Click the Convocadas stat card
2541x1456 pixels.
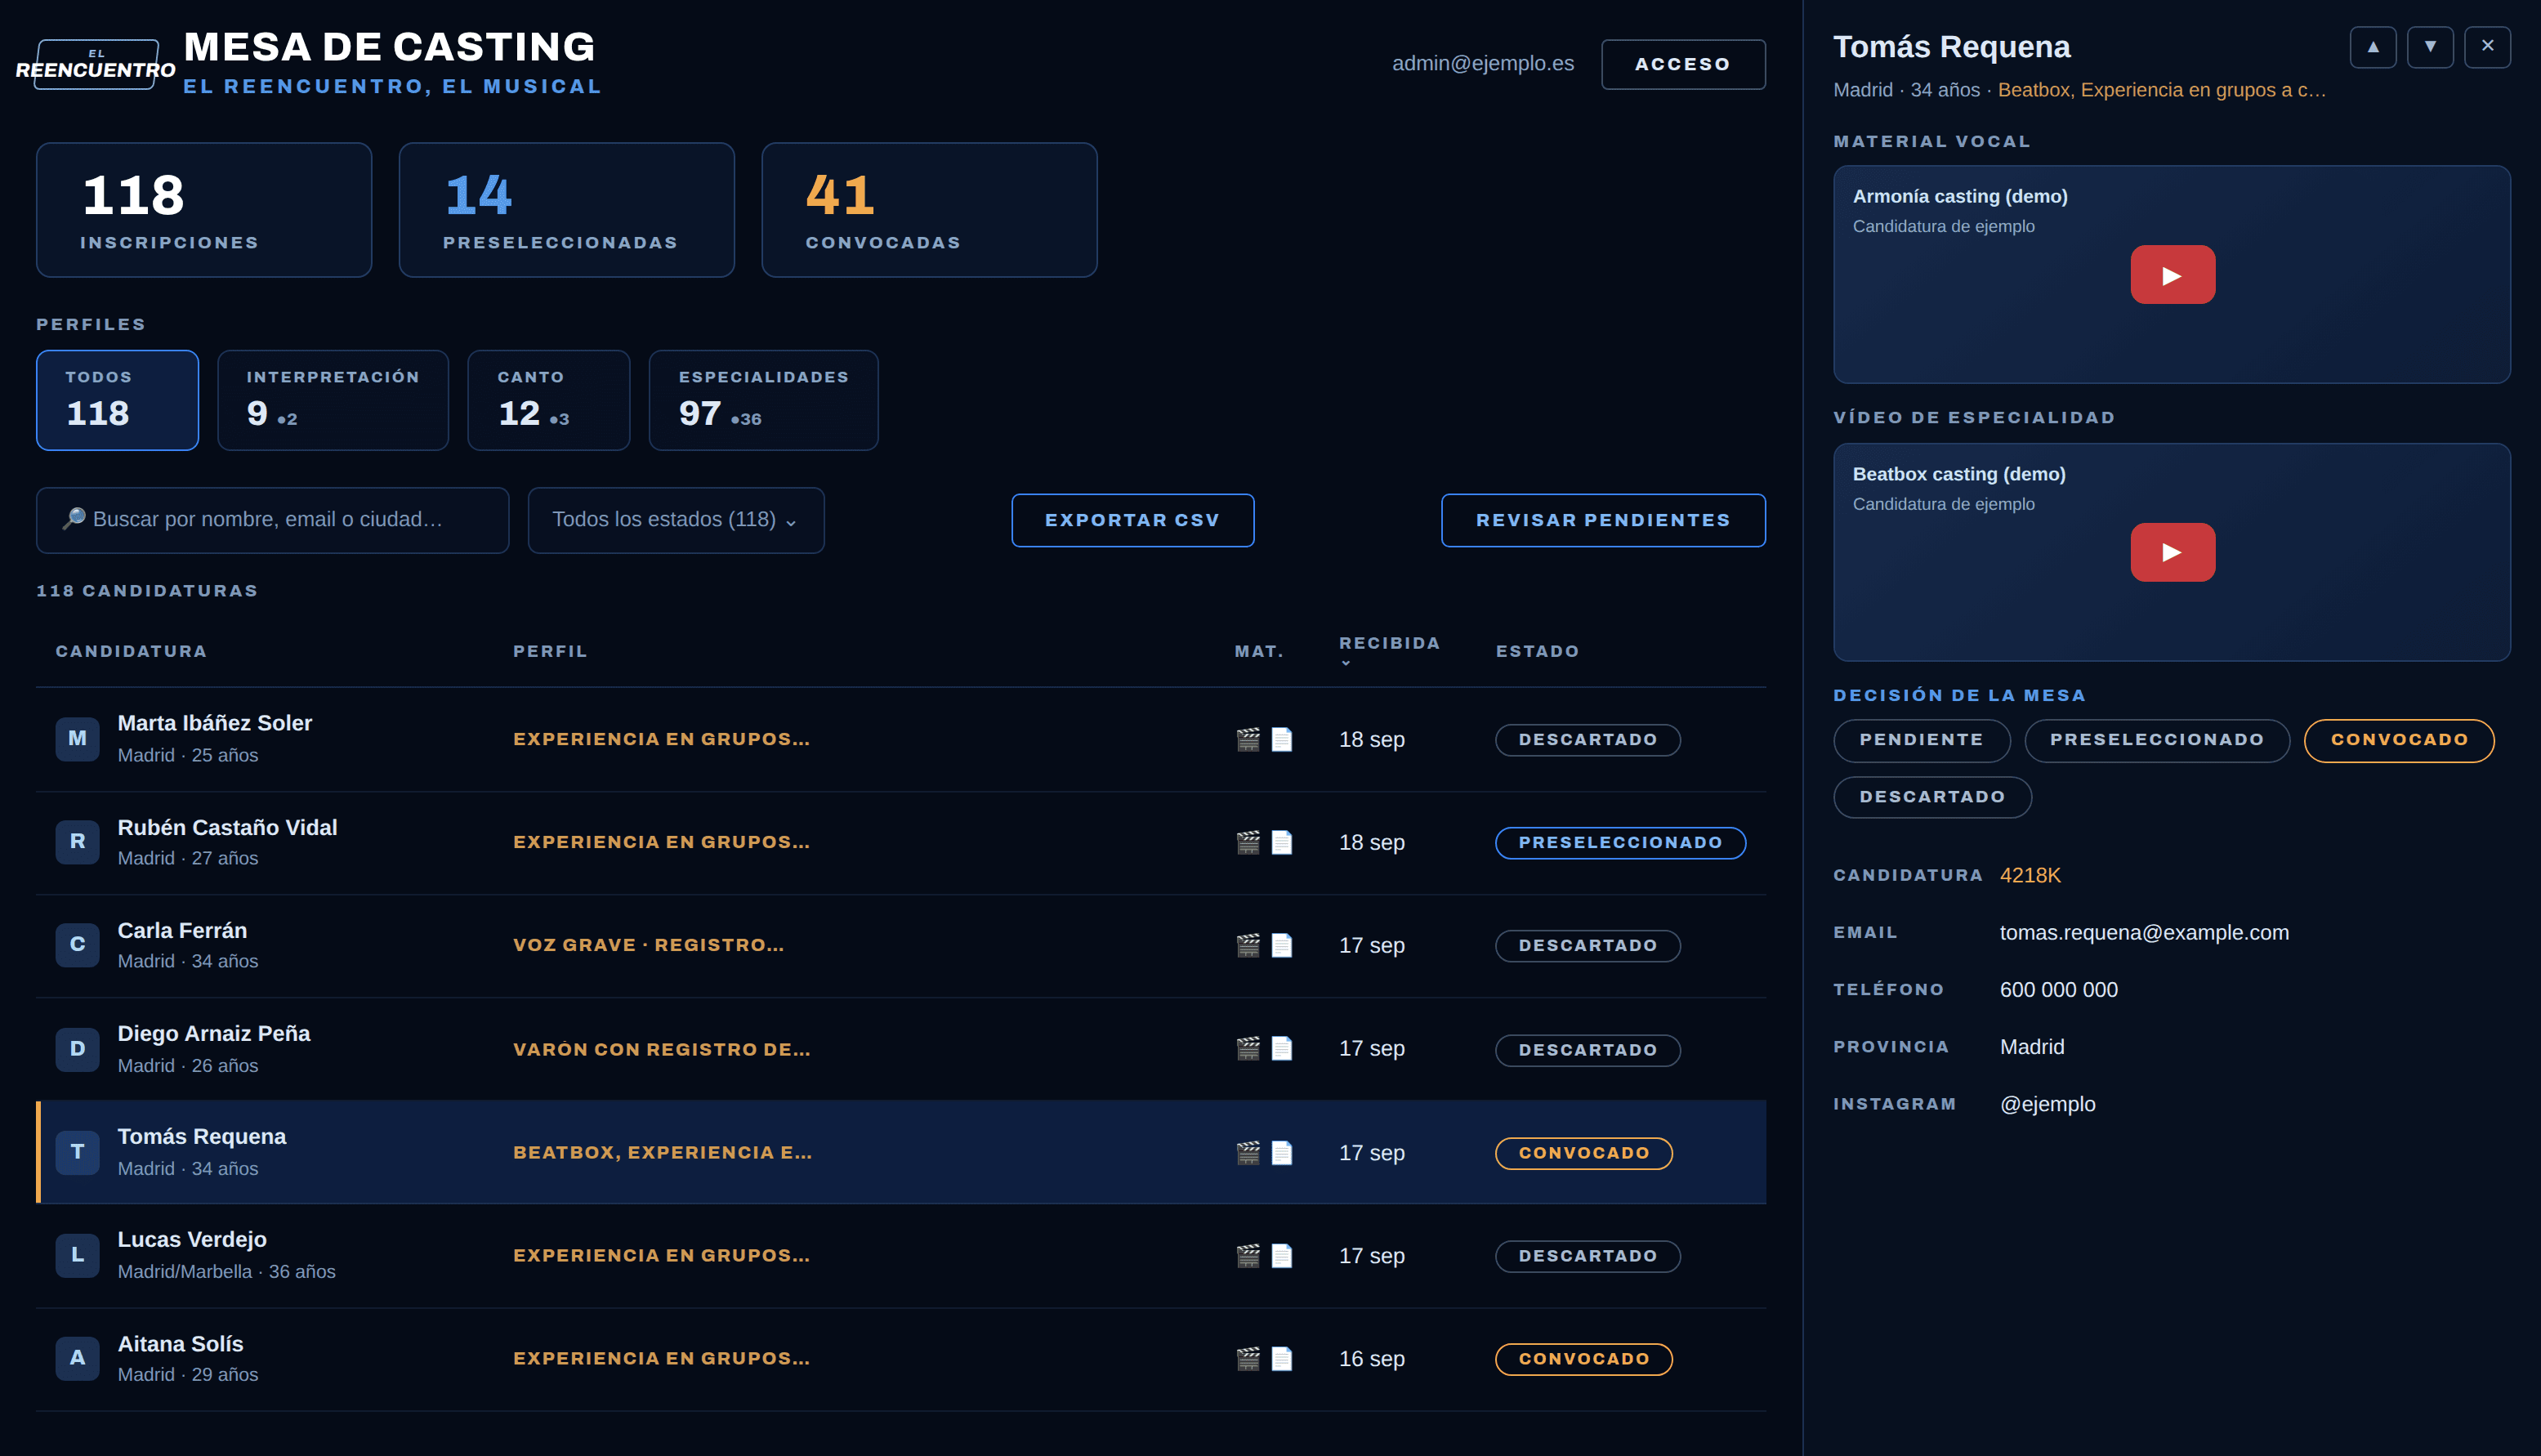[x=928, y=210]
